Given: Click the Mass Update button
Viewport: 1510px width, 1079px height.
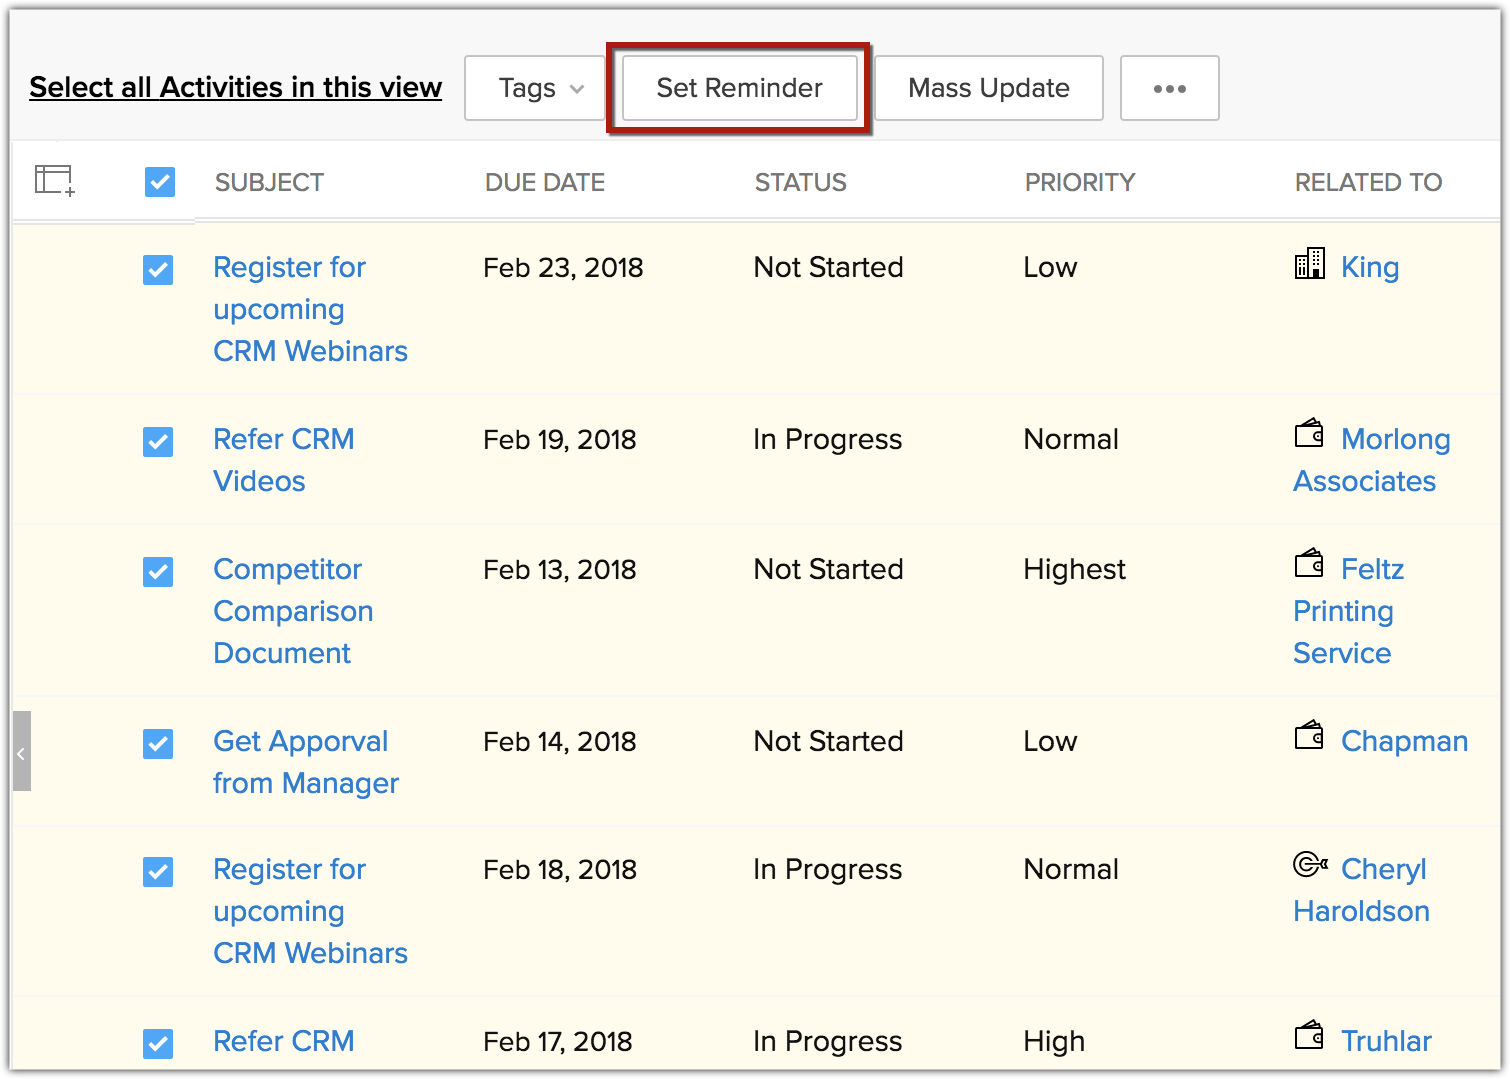Looking at the screenshot, I should [x=988, y=88].
